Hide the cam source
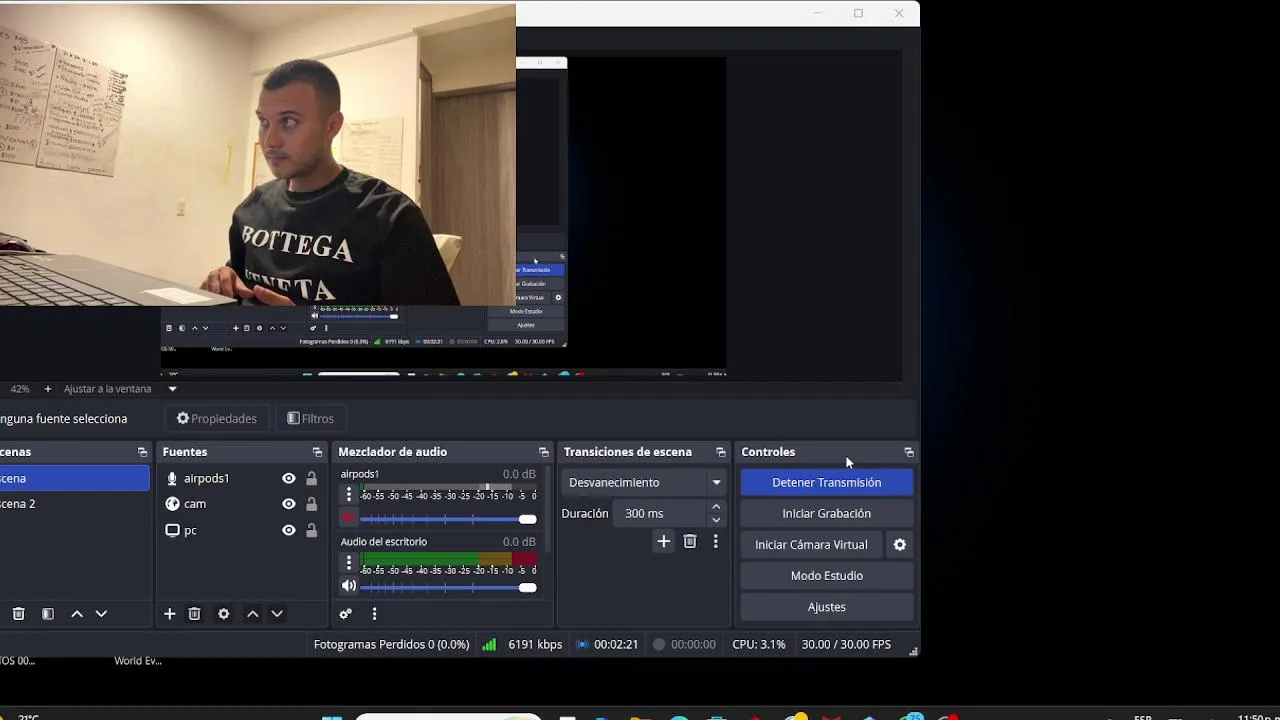Viewport: 1280px width, 720px height. 288,504
